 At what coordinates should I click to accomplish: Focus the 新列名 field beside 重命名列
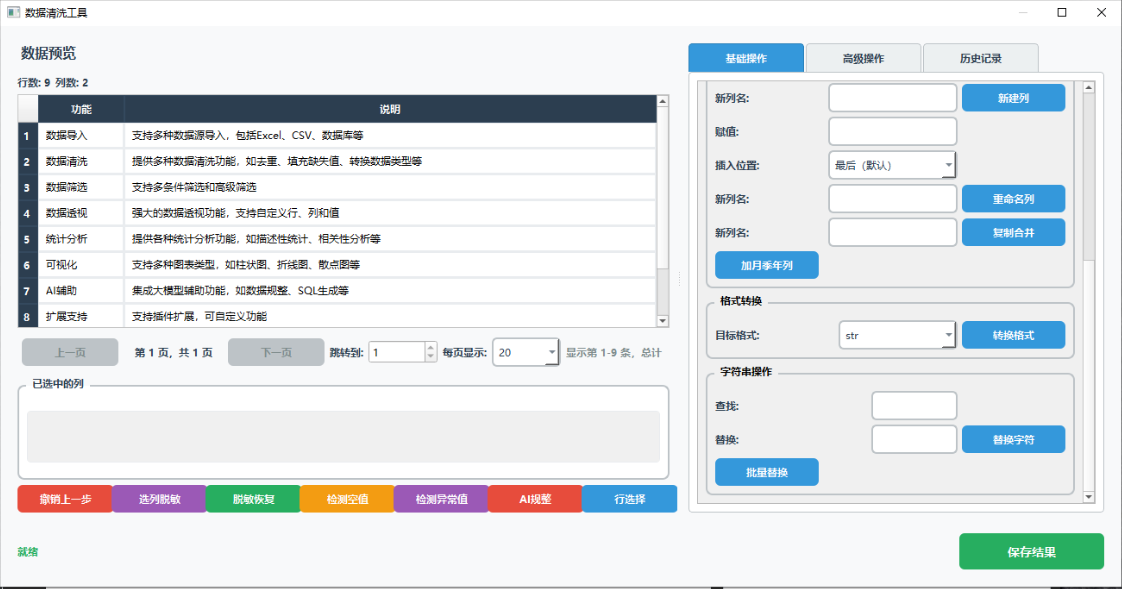click(892, 199)
